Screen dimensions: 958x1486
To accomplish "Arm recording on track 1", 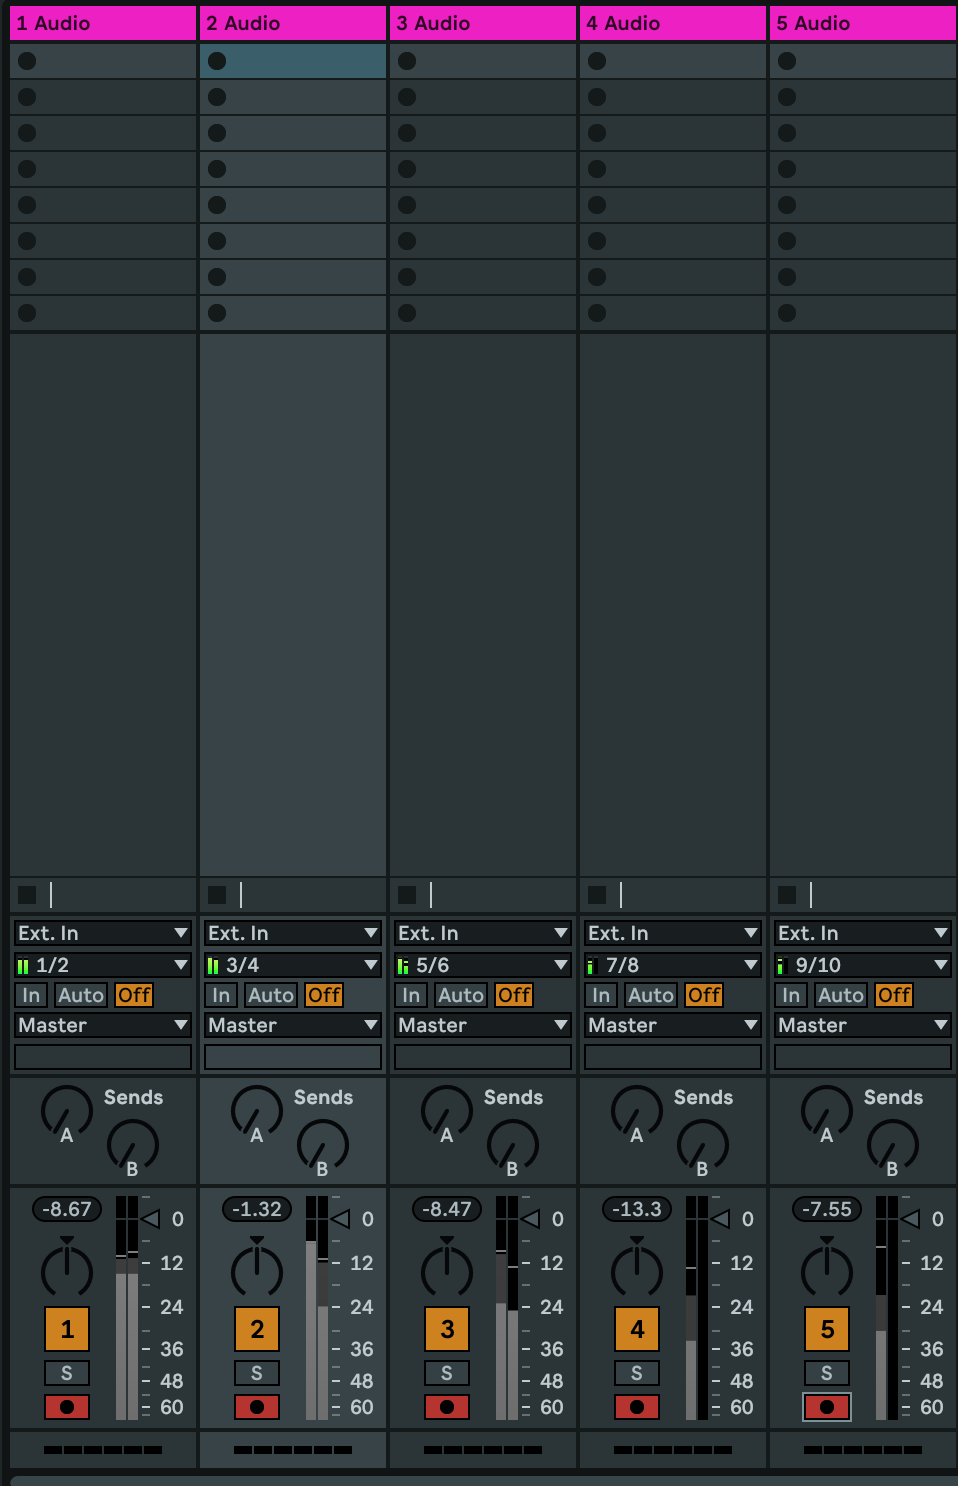I will click(x=67, y=1407).
